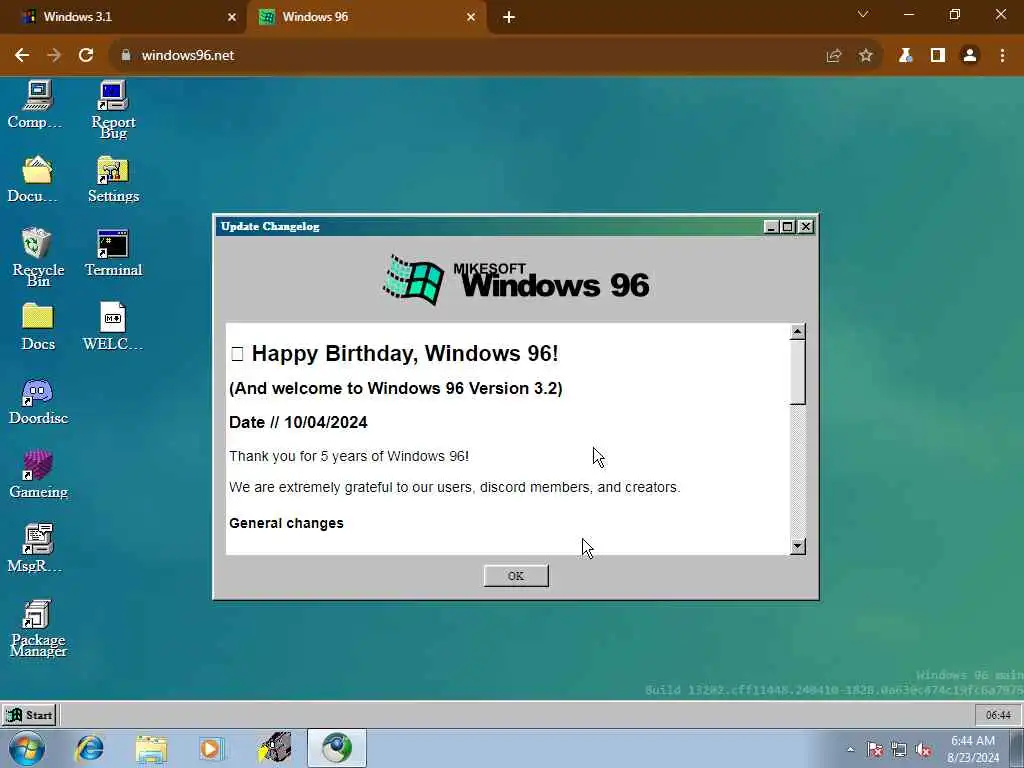The image size is (1024, 768).
Task: Click the Action Center flag icon
Action: pyautogui.click(x=875, y=749)
